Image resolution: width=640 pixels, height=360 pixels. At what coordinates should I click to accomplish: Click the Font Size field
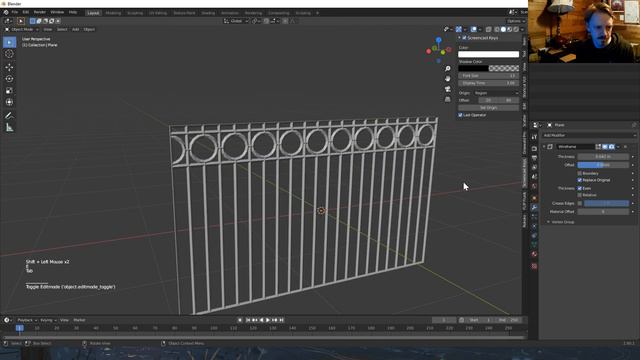[489, 76]
